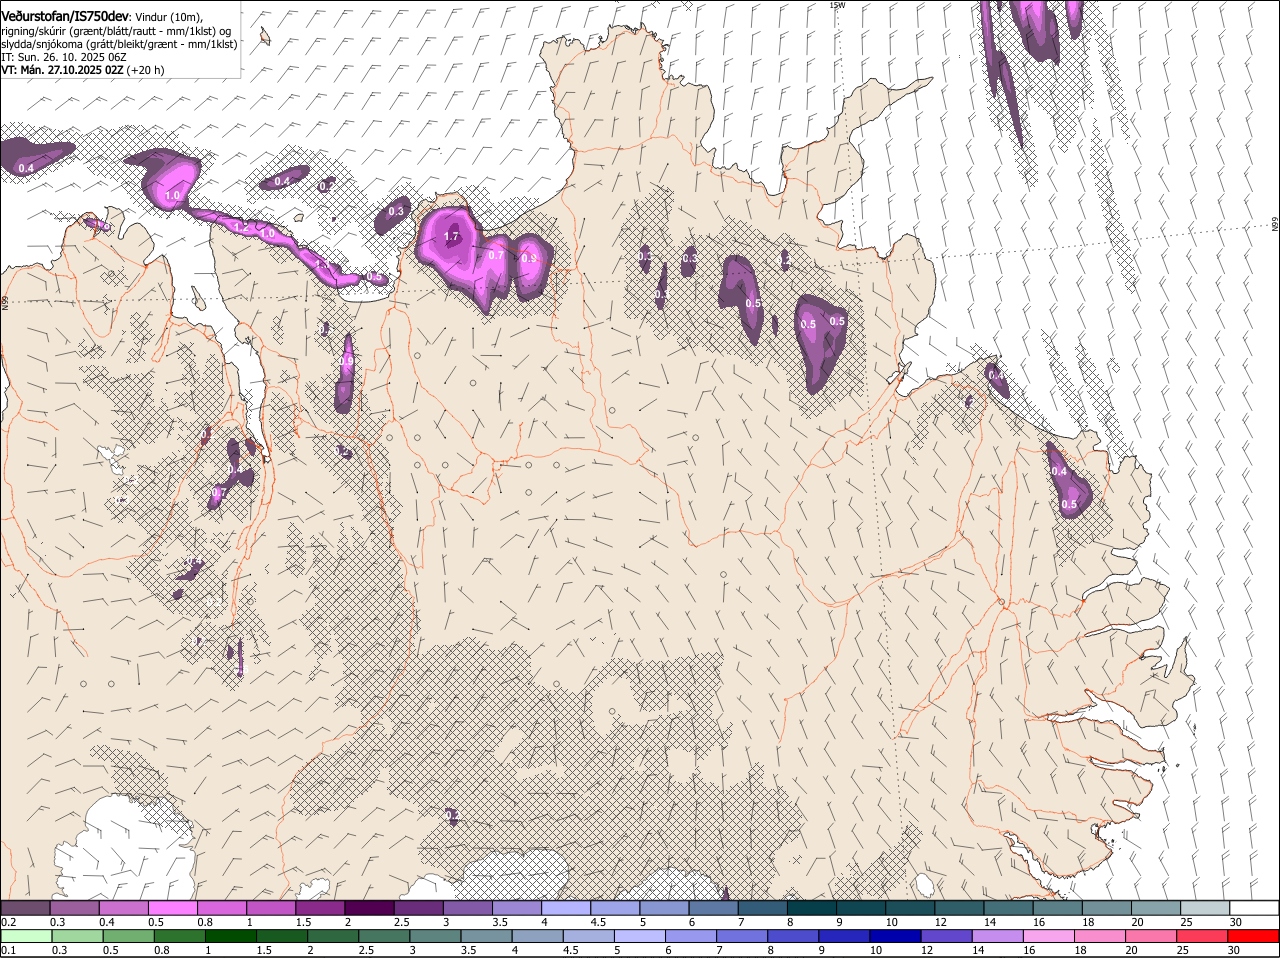Click the 15W longitude label at the map top
1280x958 pixels.
(837, 5)
